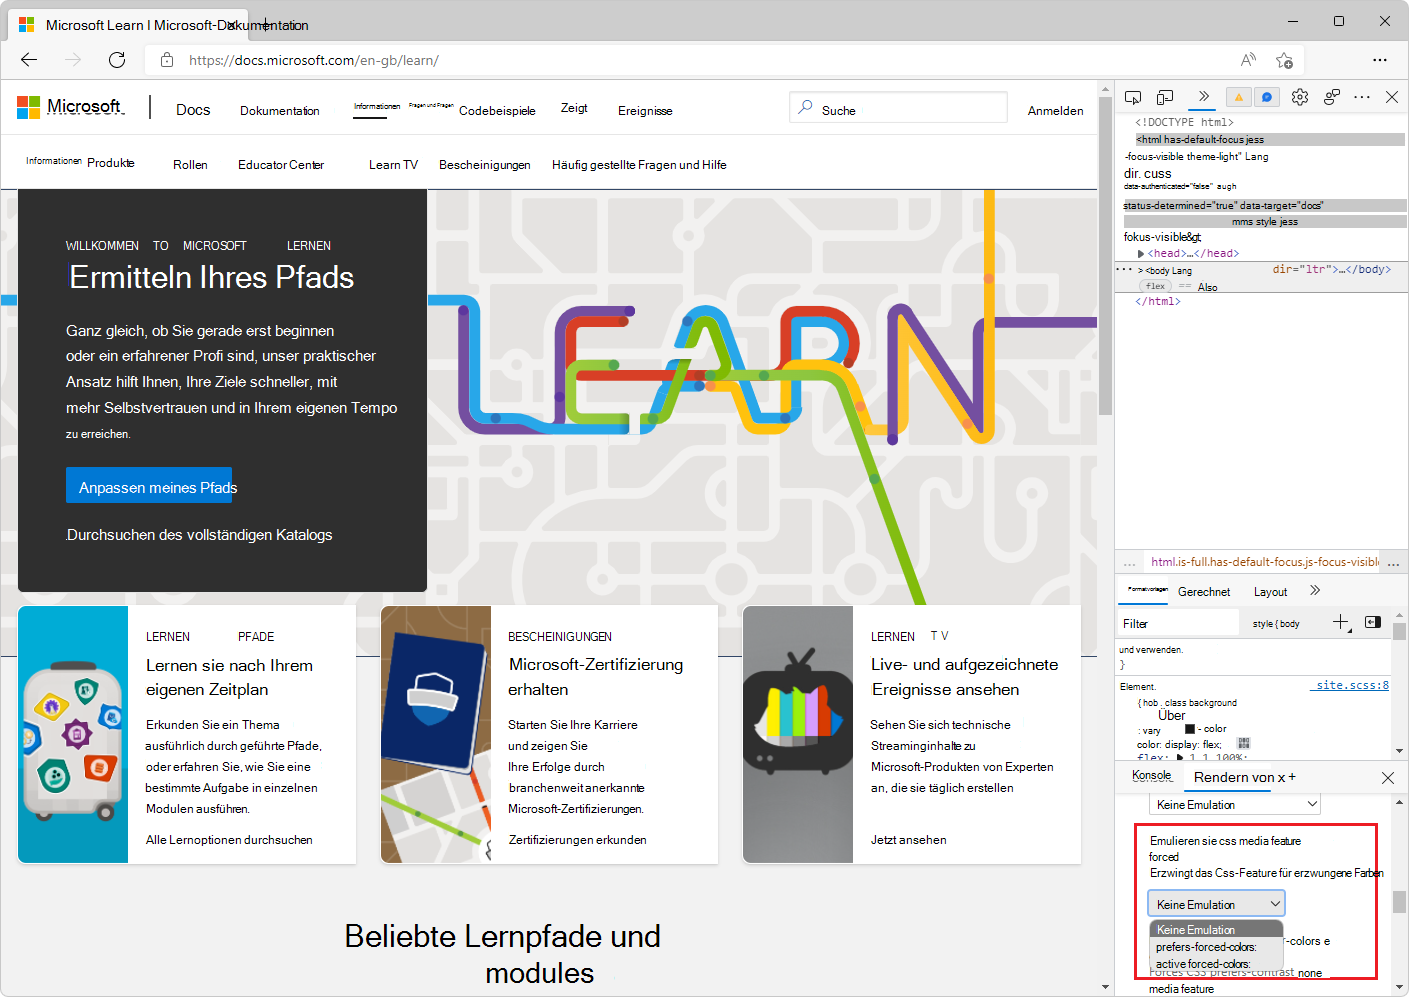The image size is (1409, 997).
Task: Open the Keine Emulation dropdown
Action: (1216, 903)
